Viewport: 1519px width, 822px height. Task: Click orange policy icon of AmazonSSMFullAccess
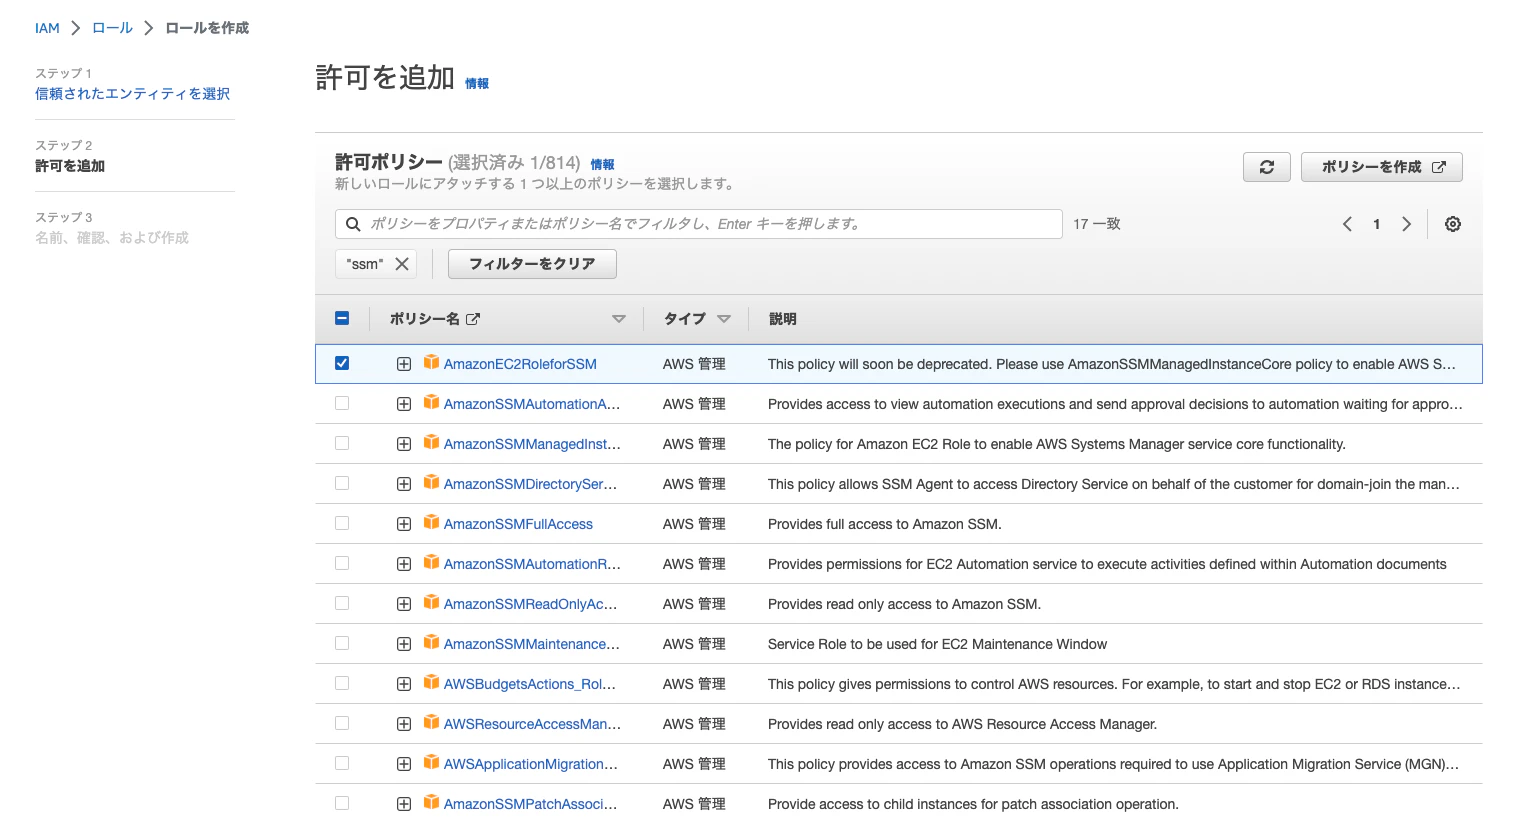click(x=431, y=522)
